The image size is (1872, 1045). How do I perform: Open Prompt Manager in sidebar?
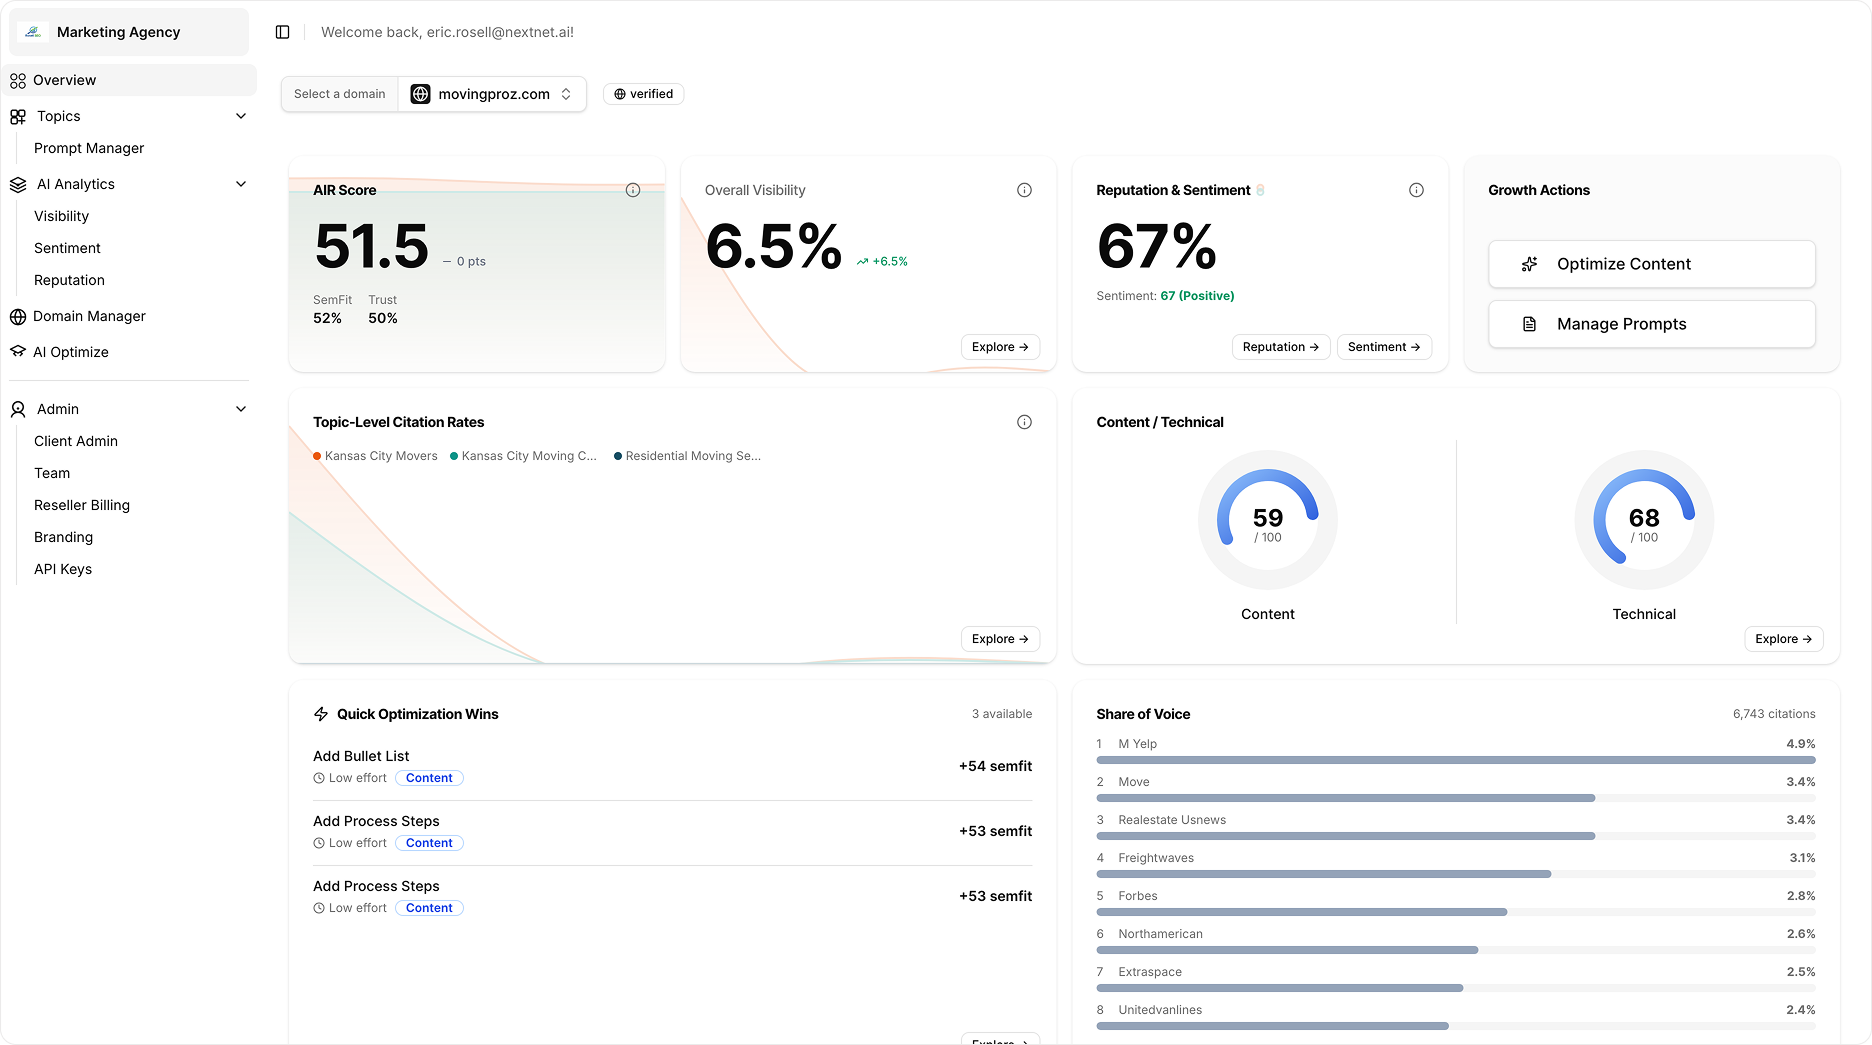89,148
